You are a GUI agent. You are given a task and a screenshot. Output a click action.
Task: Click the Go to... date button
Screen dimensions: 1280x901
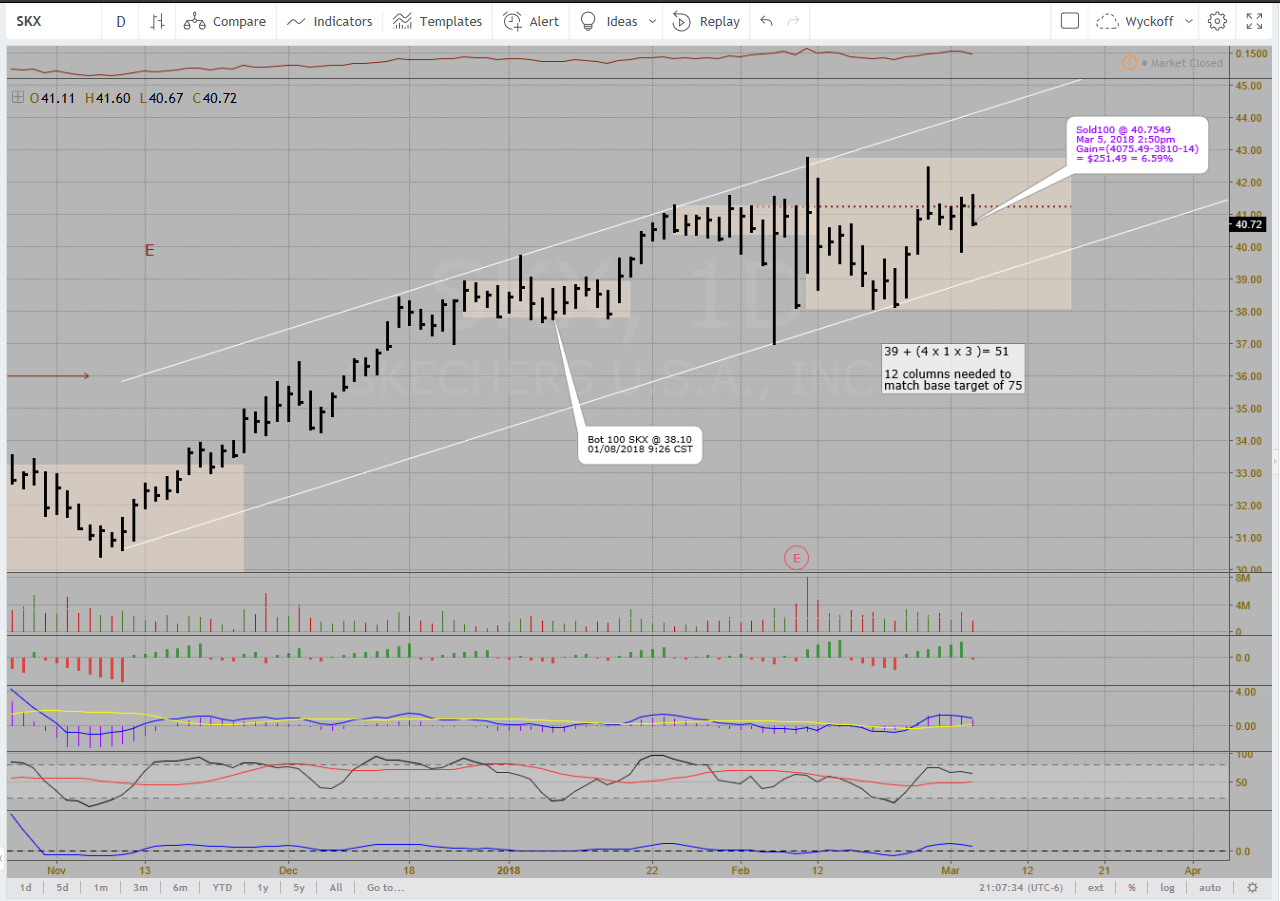385,887
